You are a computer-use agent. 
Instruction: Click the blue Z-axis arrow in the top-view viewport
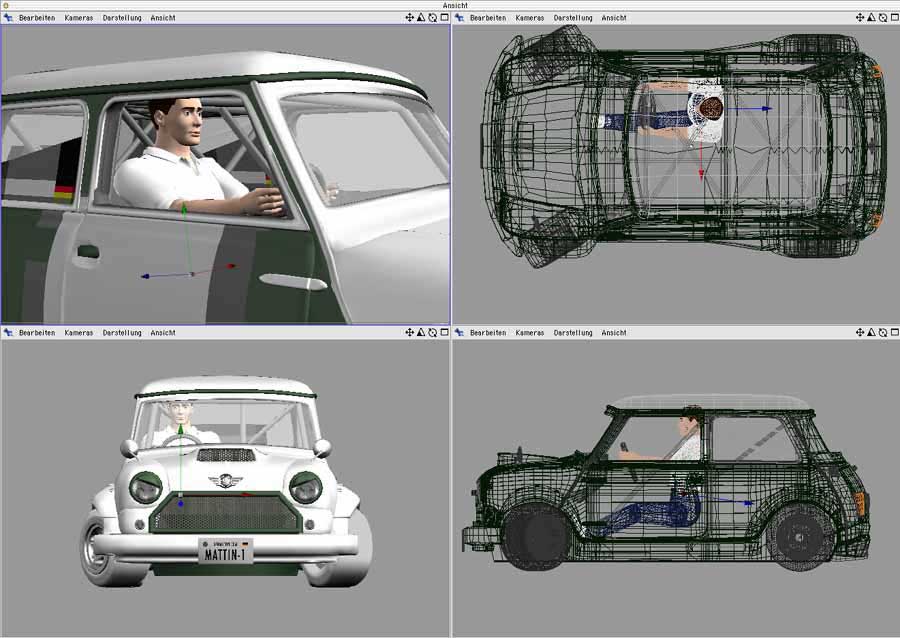[766, 108]
